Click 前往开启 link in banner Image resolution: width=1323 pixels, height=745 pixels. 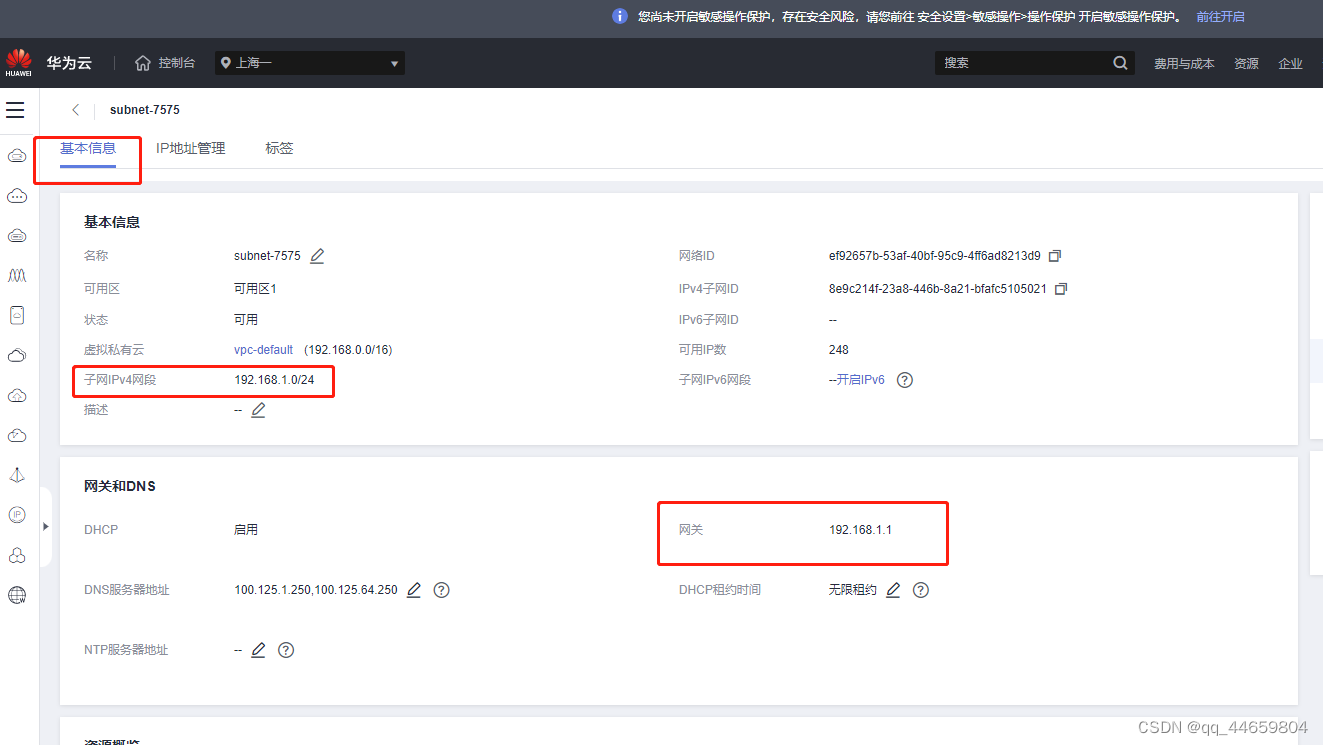tap(1220, 17)
